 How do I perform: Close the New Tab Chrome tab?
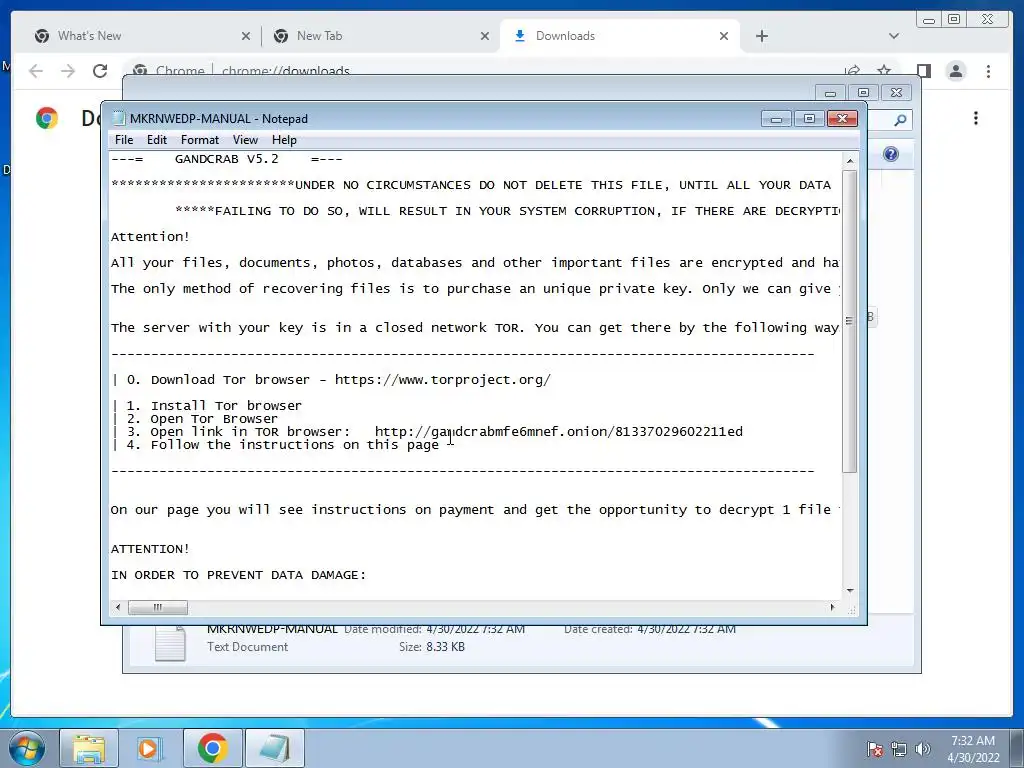485,36
